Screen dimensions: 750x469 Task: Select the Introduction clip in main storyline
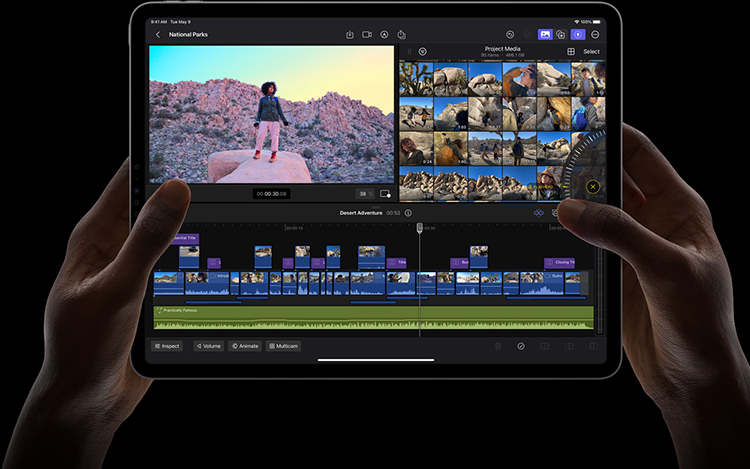207,283
